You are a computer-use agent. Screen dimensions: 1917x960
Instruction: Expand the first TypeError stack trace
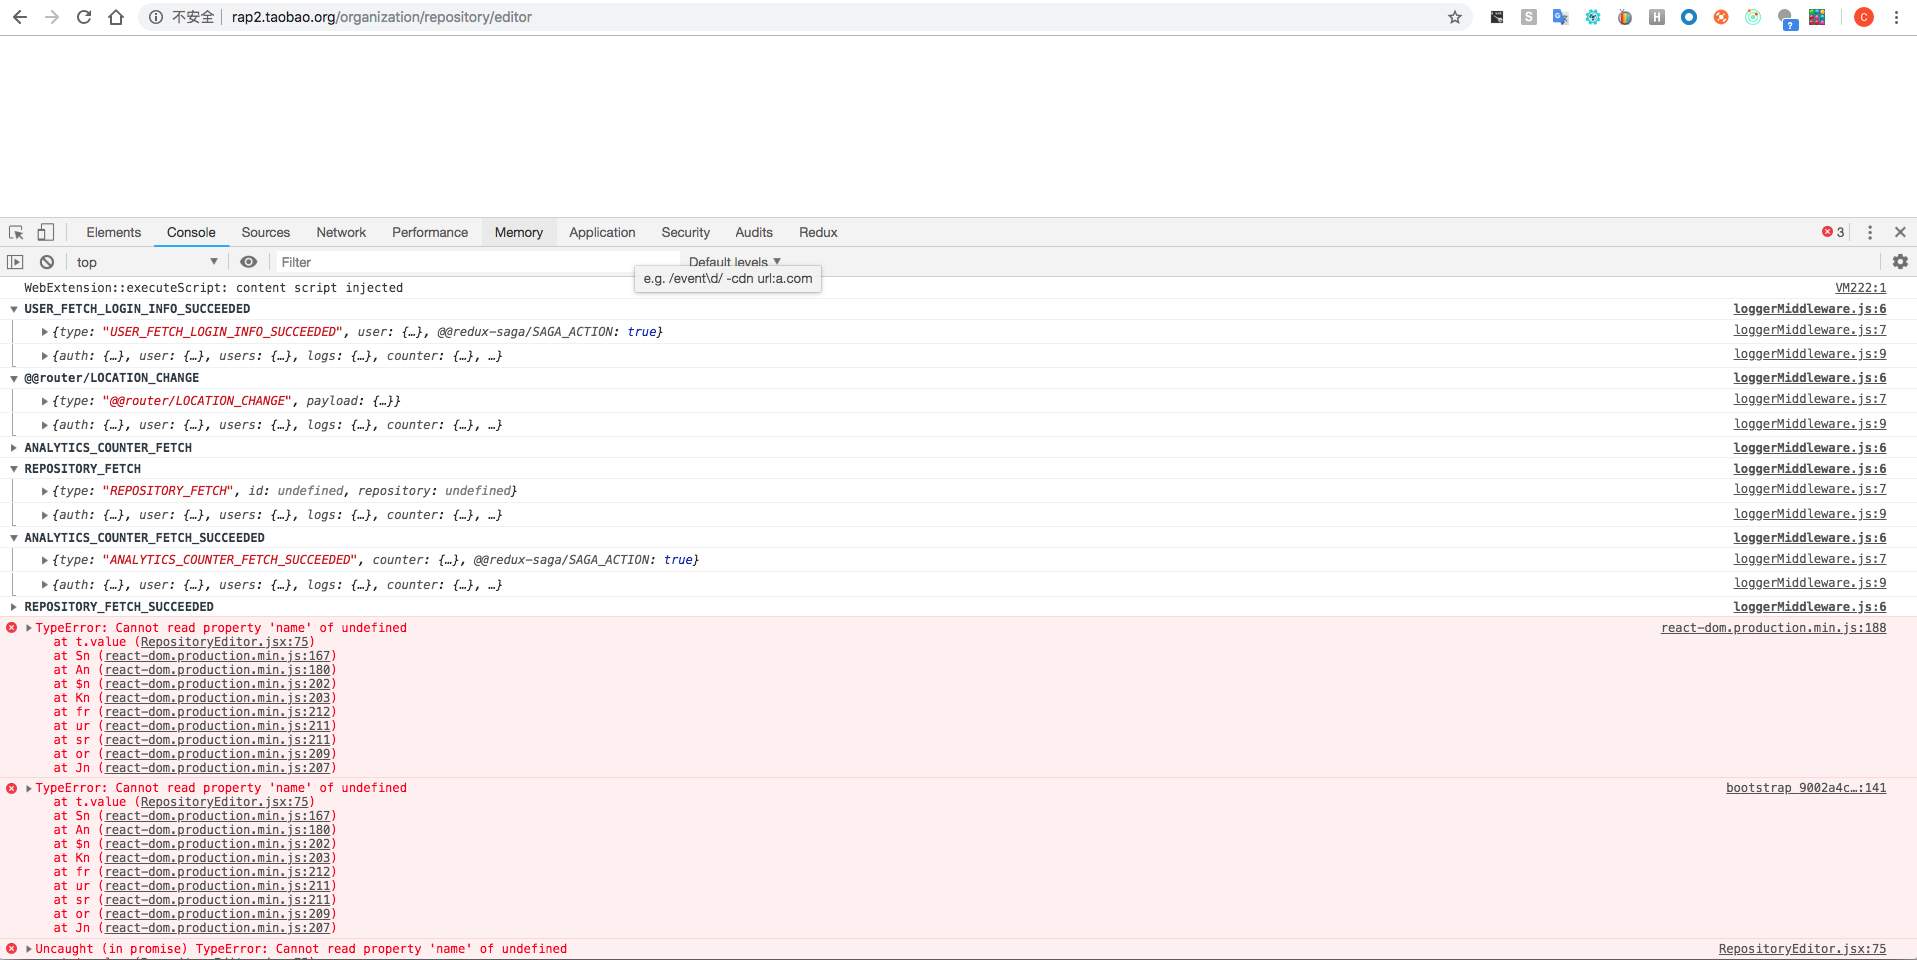[29, 628]
